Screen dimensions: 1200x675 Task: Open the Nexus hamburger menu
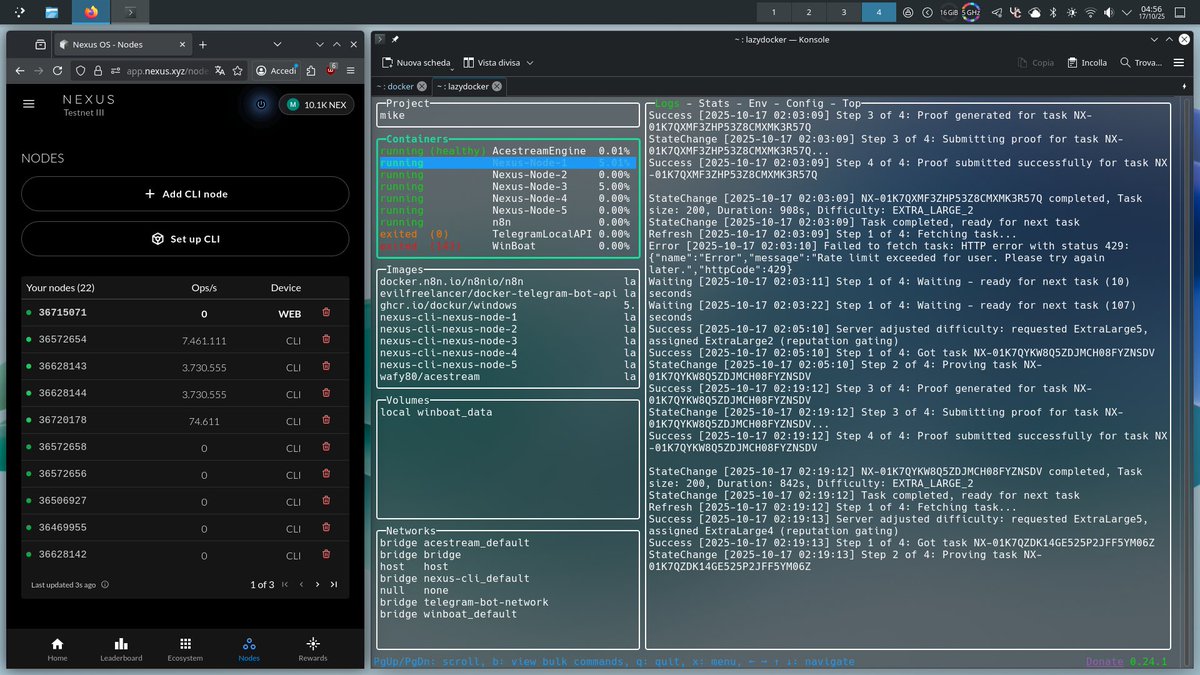point(29,104)
